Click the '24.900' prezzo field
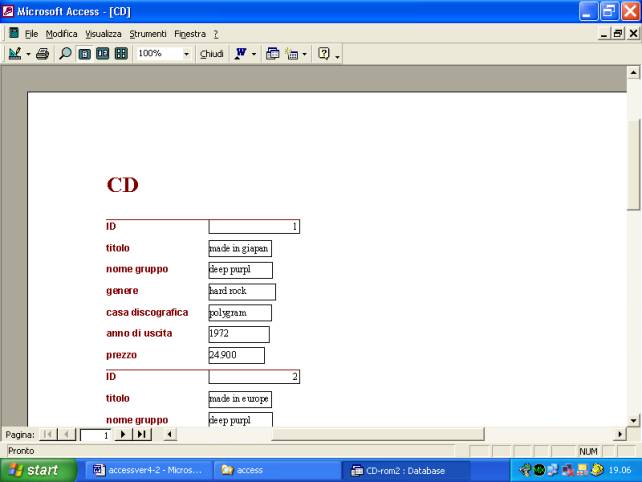The width and height of the screenshot is (642, 482). pyautogui.click(x=237, y=355)
